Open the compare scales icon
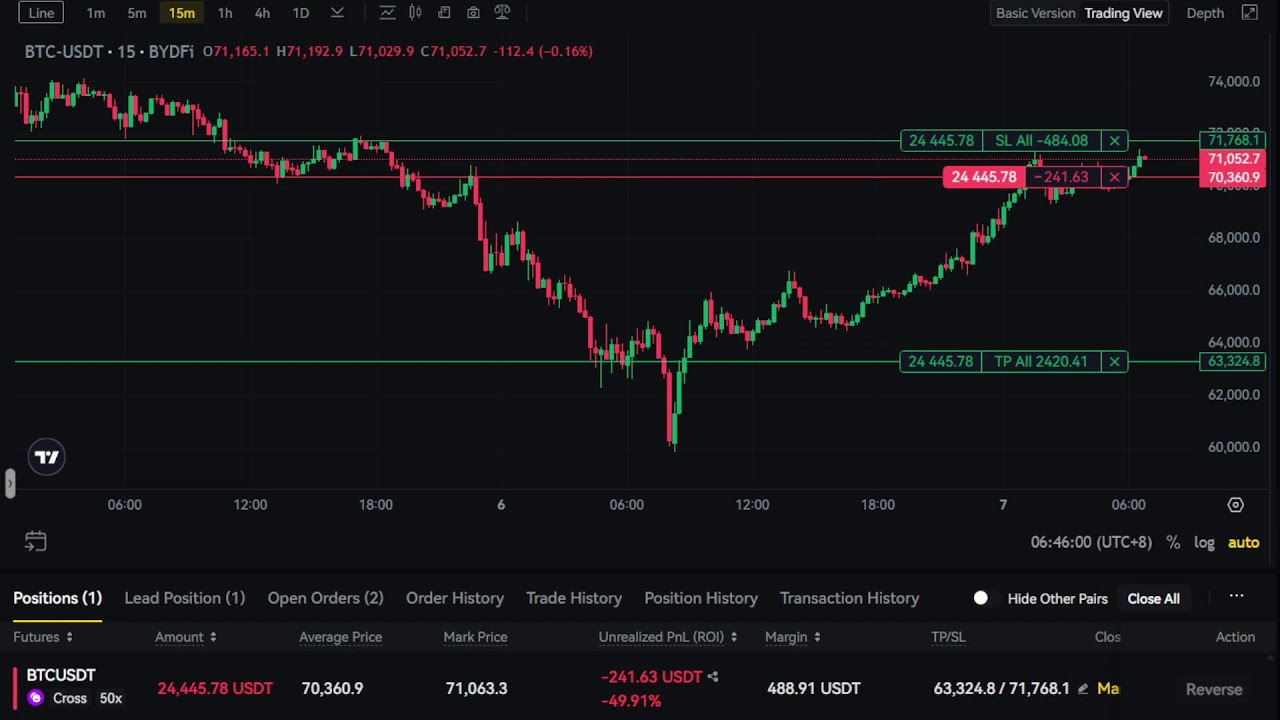Viewport: 1280px width, 720px height. (502, 13)
